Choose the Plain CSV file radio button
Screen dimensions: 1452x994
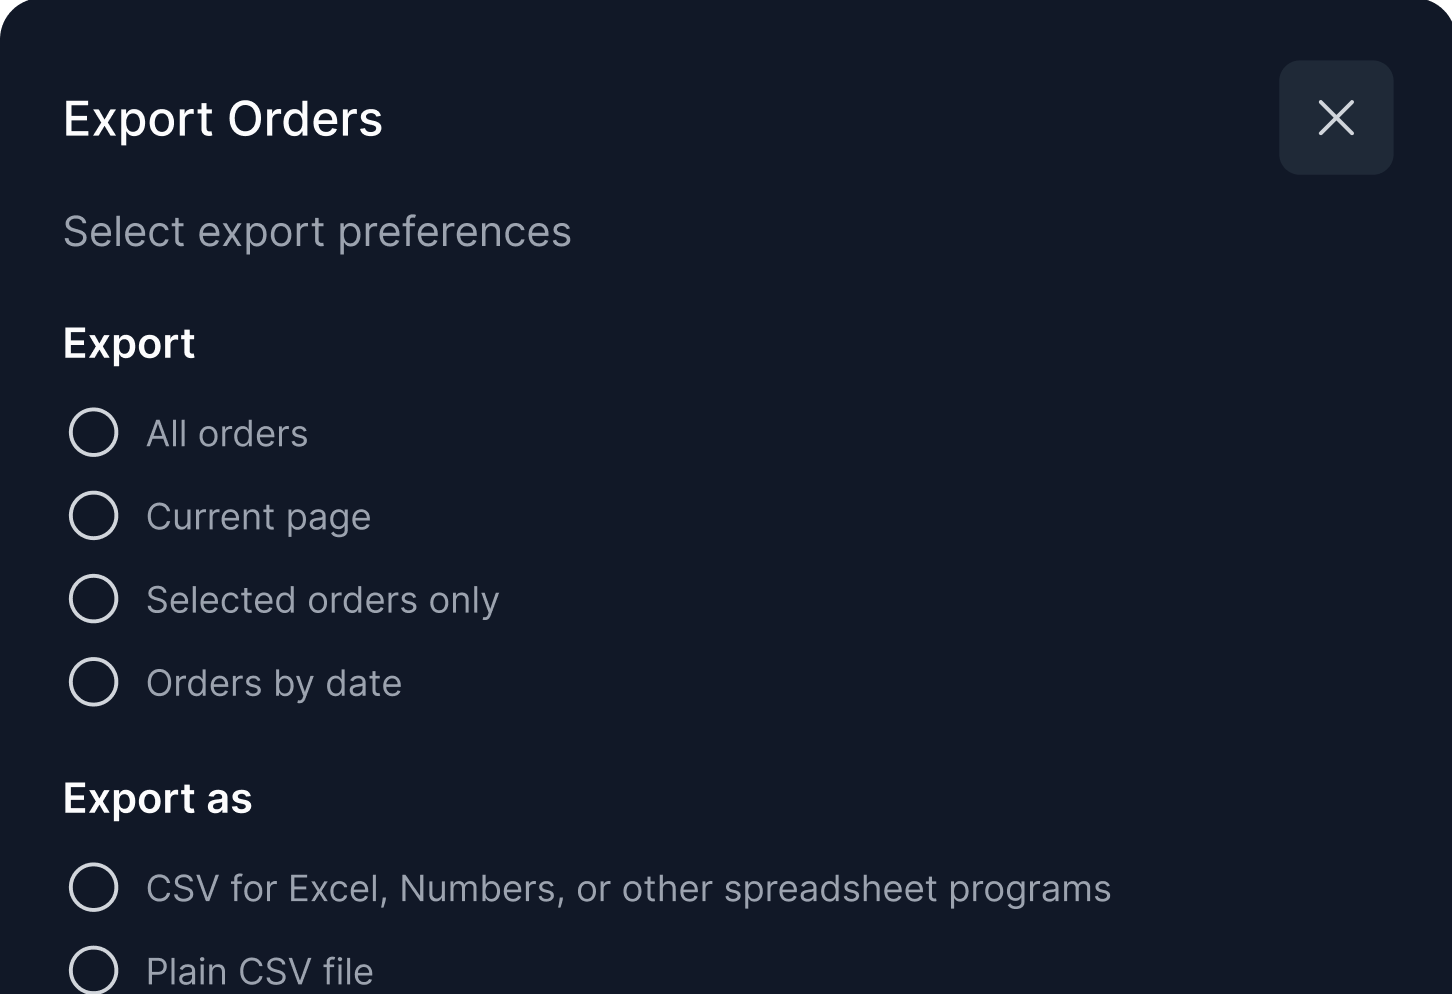coord(93,970)
